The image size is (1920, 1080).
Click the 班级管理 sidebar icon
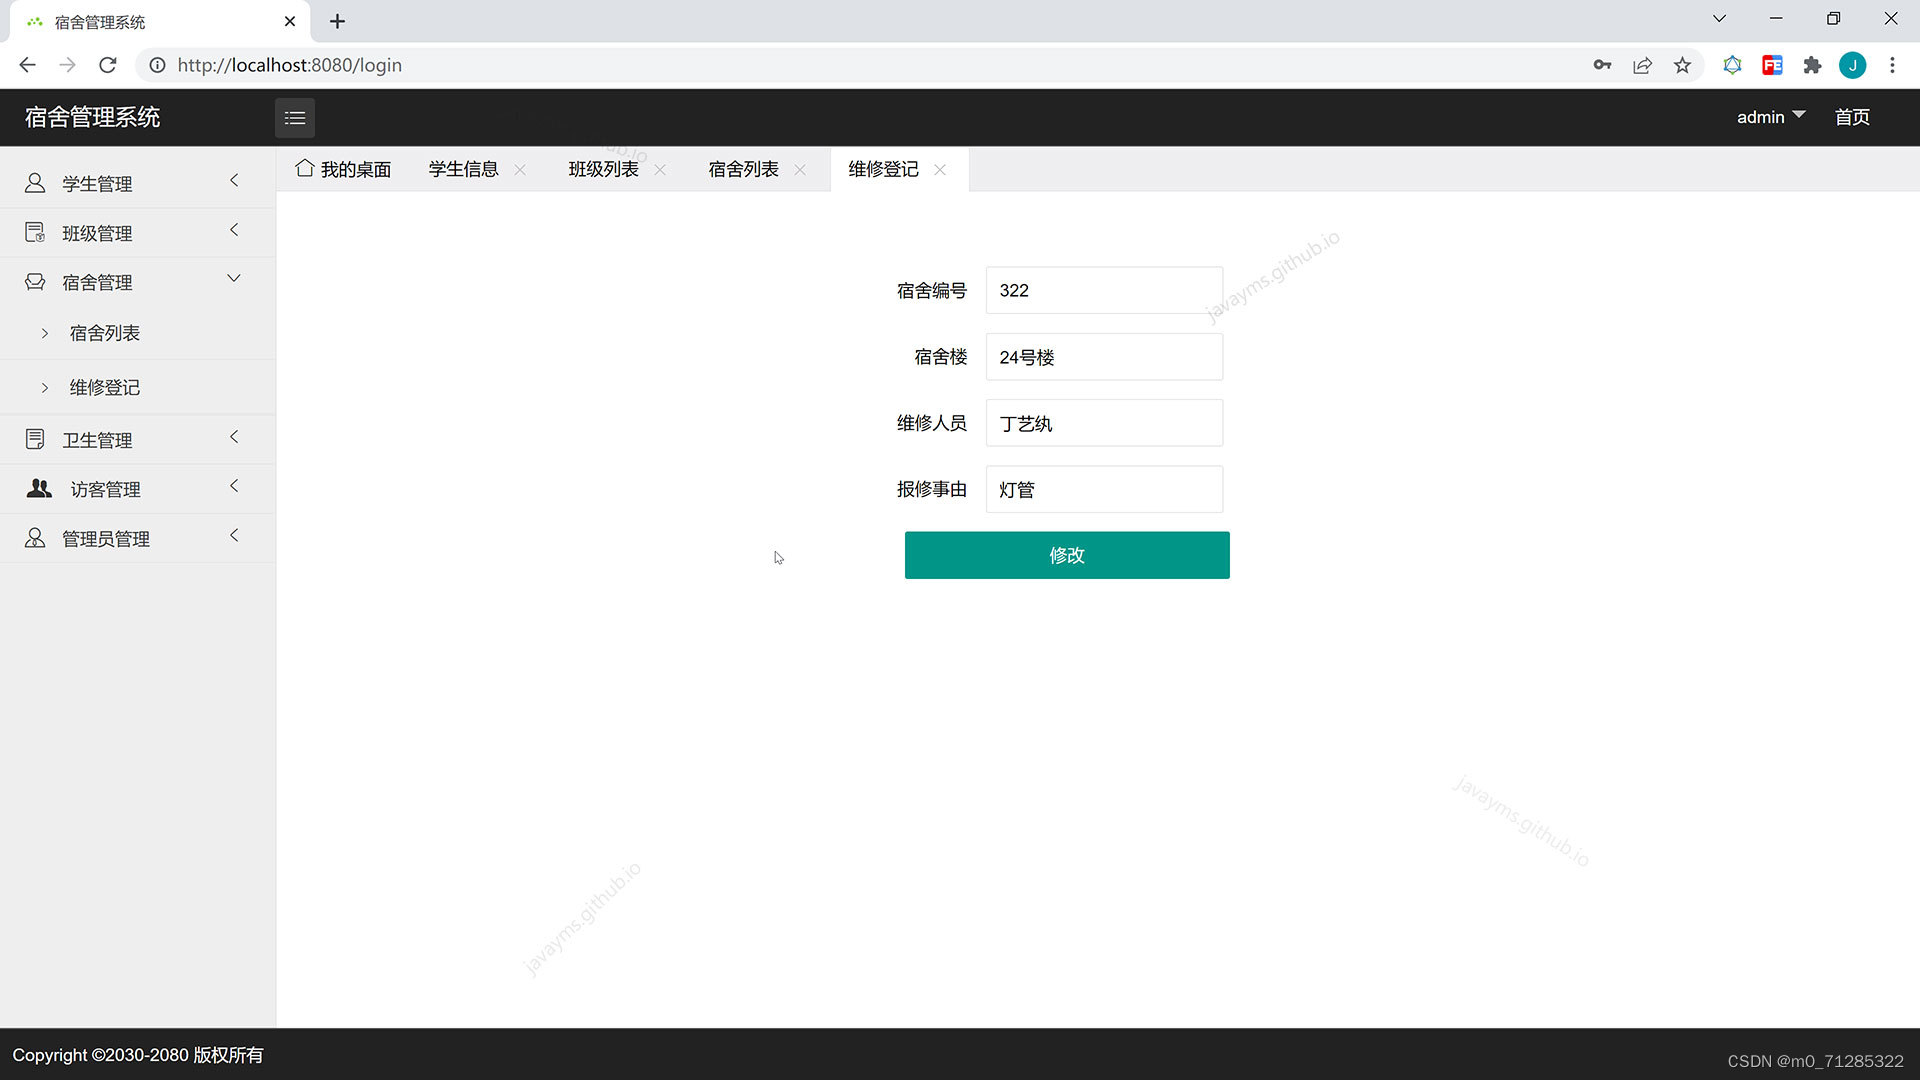click(x=35, y=232)
